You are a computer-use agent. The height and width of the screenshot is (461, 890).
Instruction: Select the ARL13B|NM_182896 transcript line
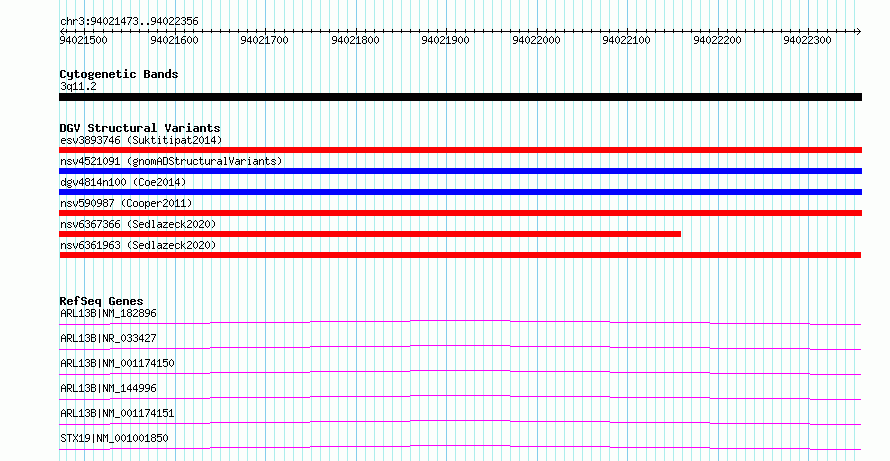[460, 322]
